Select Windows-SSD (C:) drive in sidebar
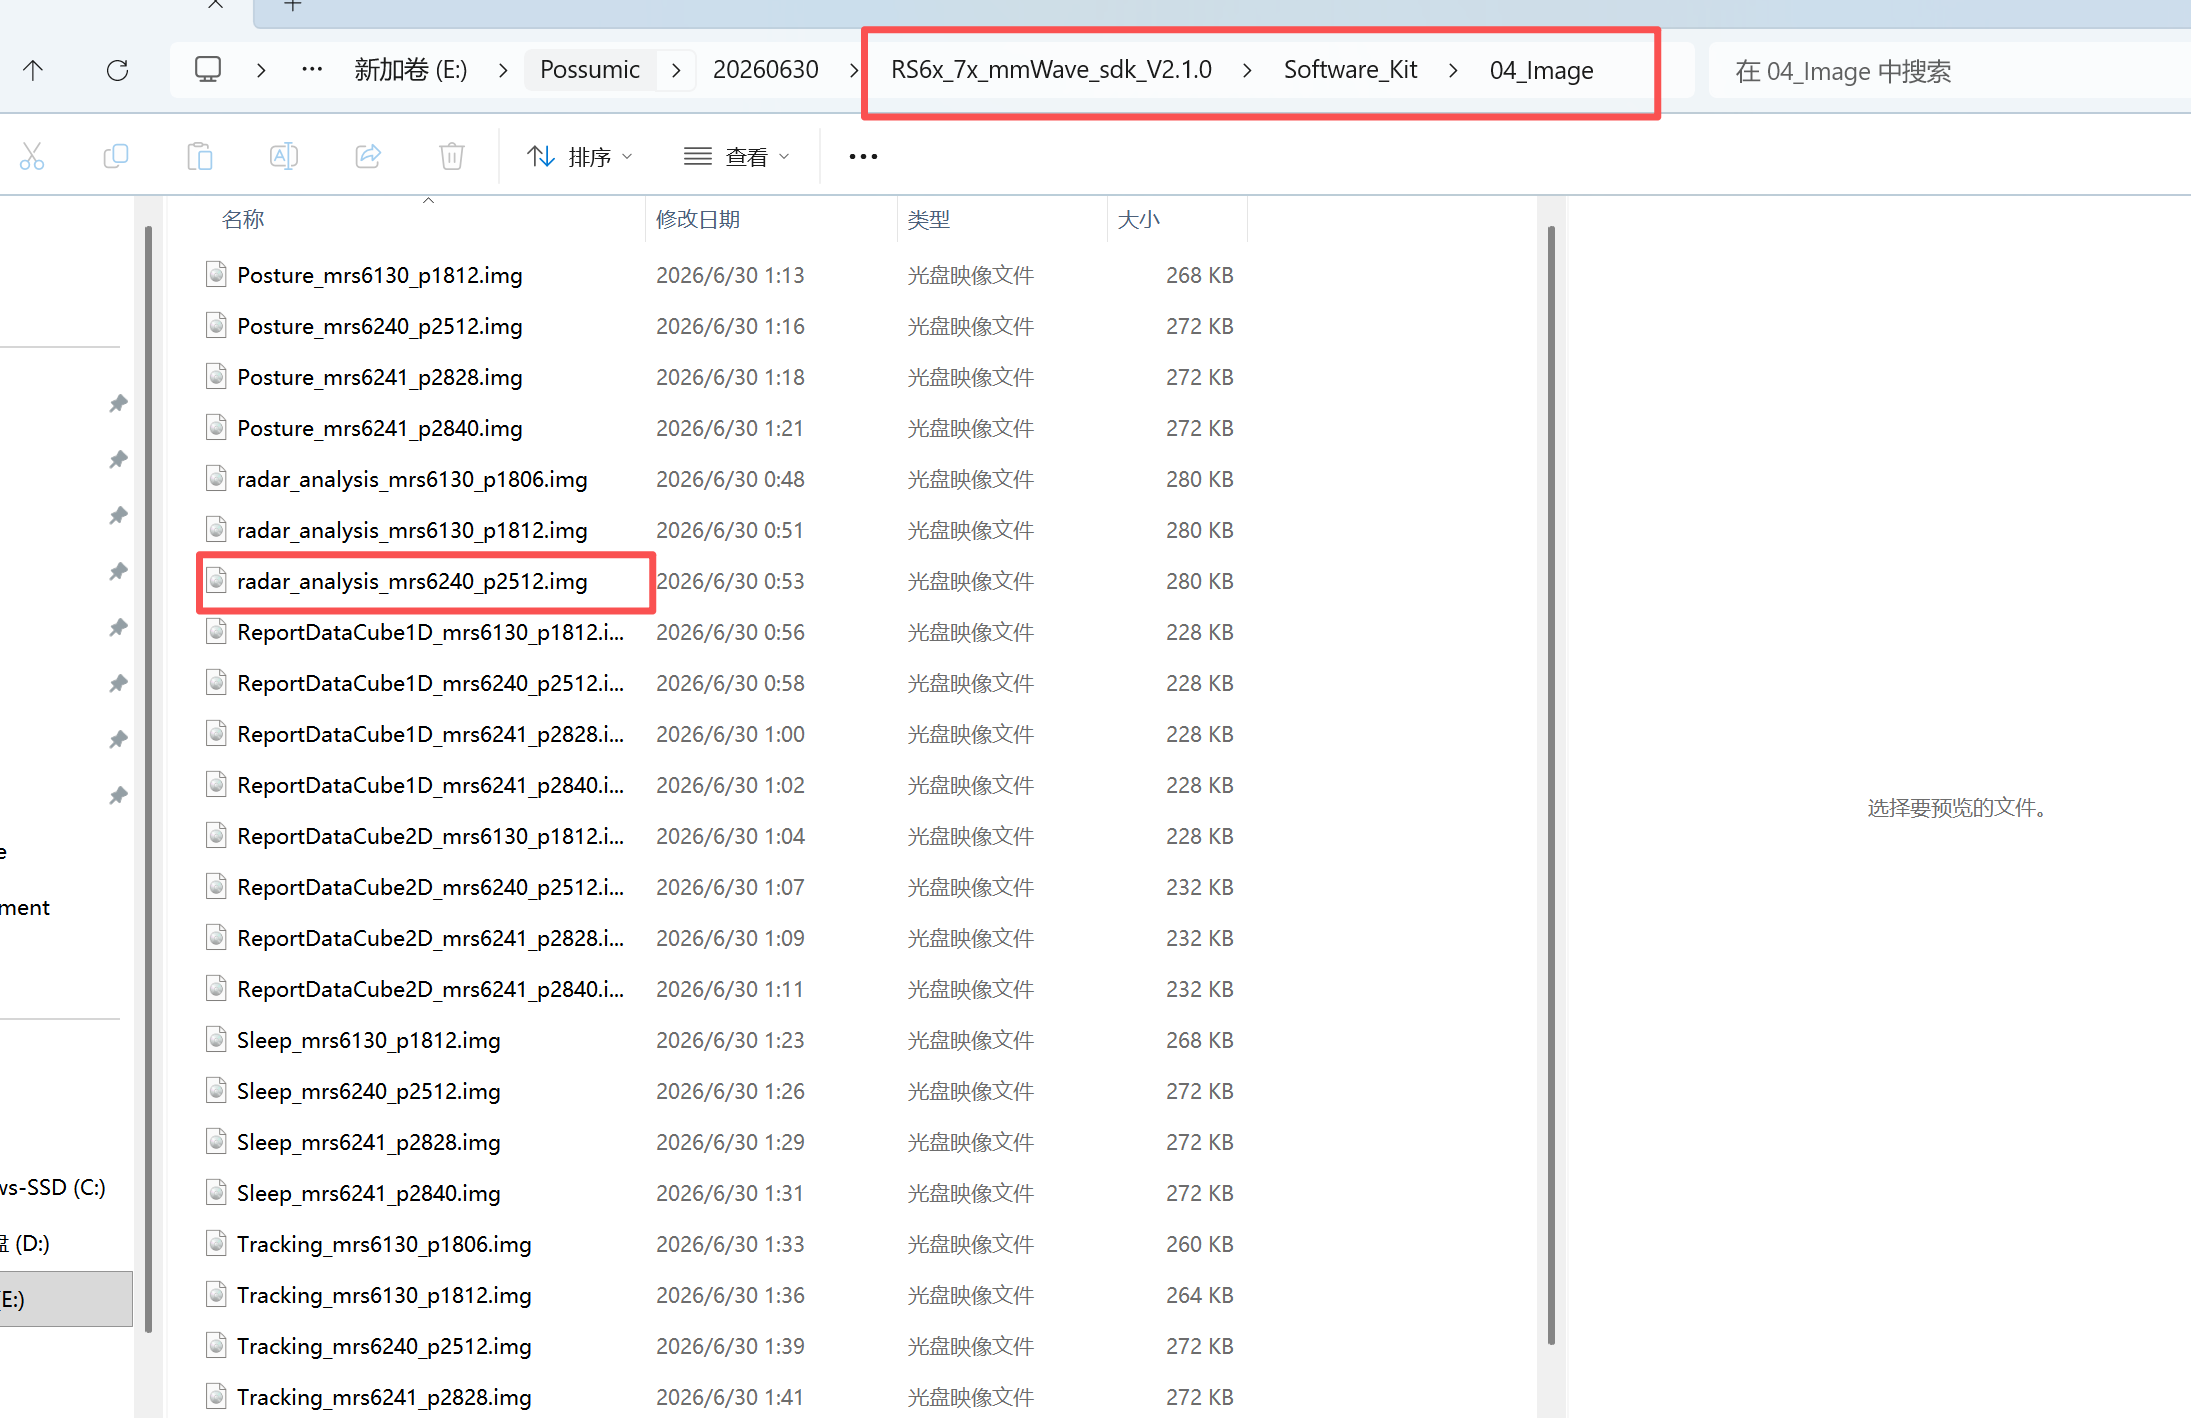2191x1419 pixels. click(x=55, y=1187)
